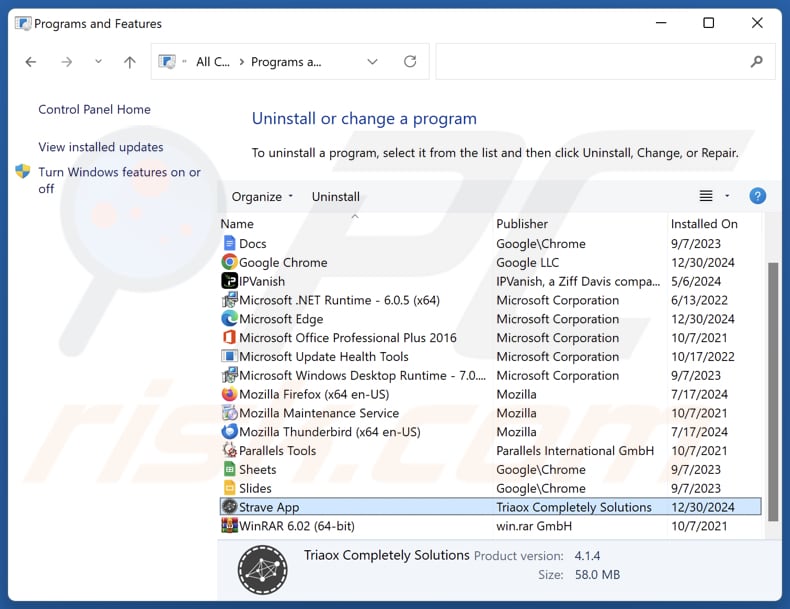The height and width of the screenshot is (609, 790).
Task: Open Turn Windows features on or off
Action: coord(119,180)
